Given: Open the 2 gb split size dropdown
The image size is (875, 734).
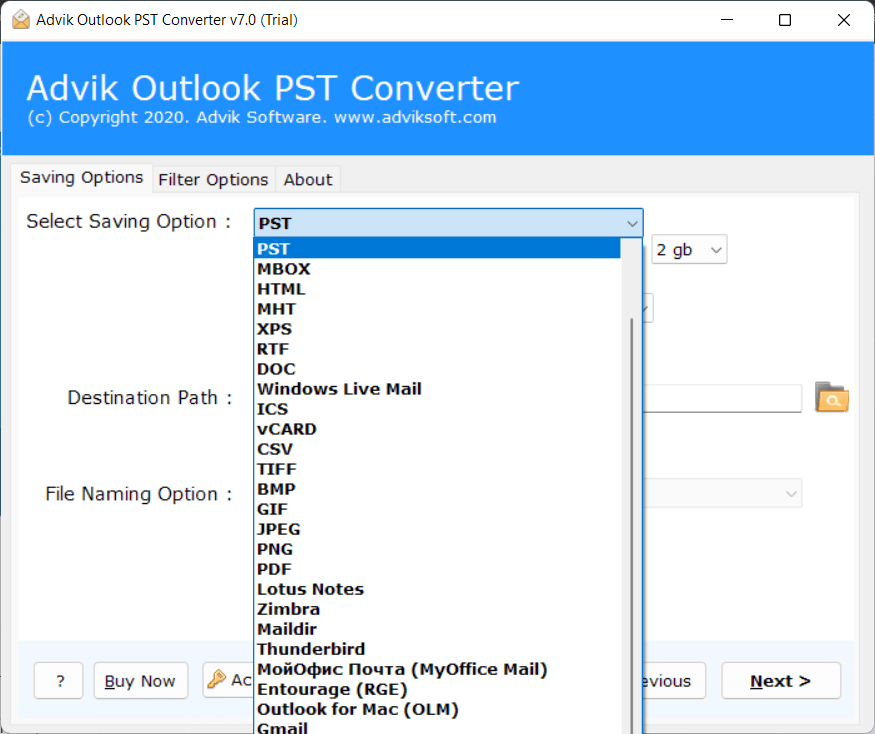Looking at the screenshot, I should [x=689, y=250].
